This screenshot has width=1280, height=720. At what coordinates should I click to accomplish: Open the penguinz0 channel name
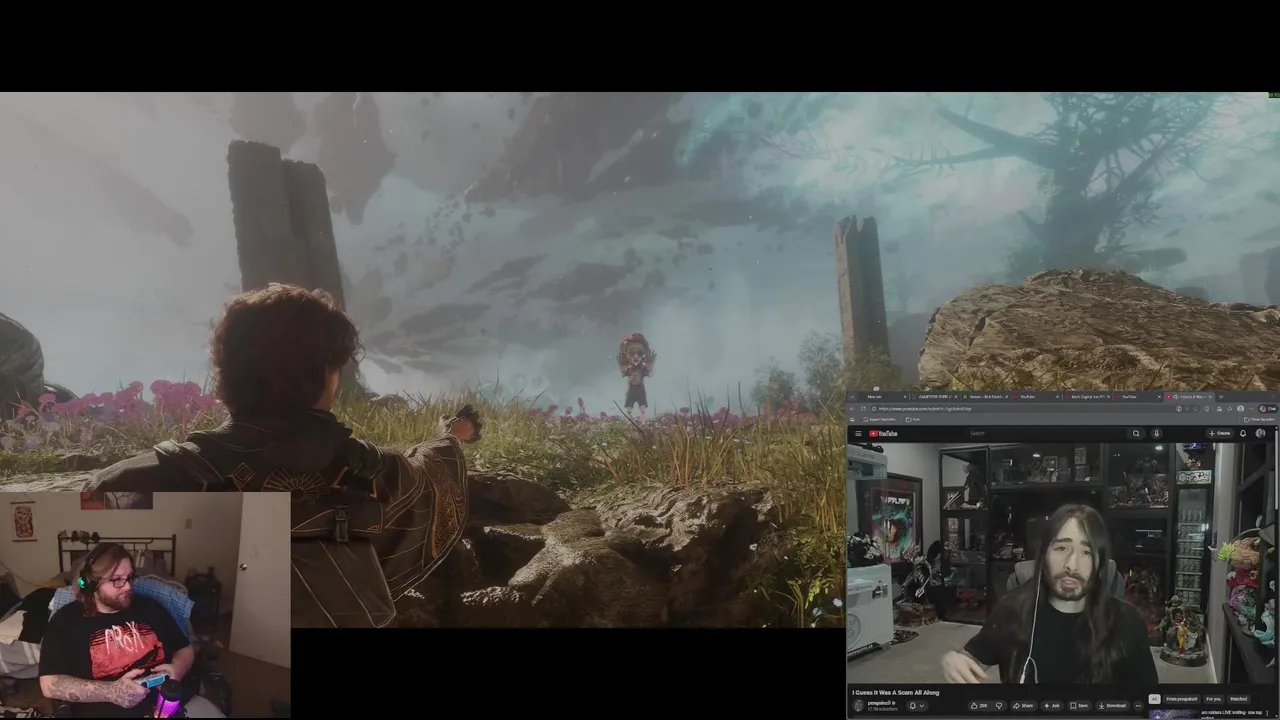pos(881,703)
